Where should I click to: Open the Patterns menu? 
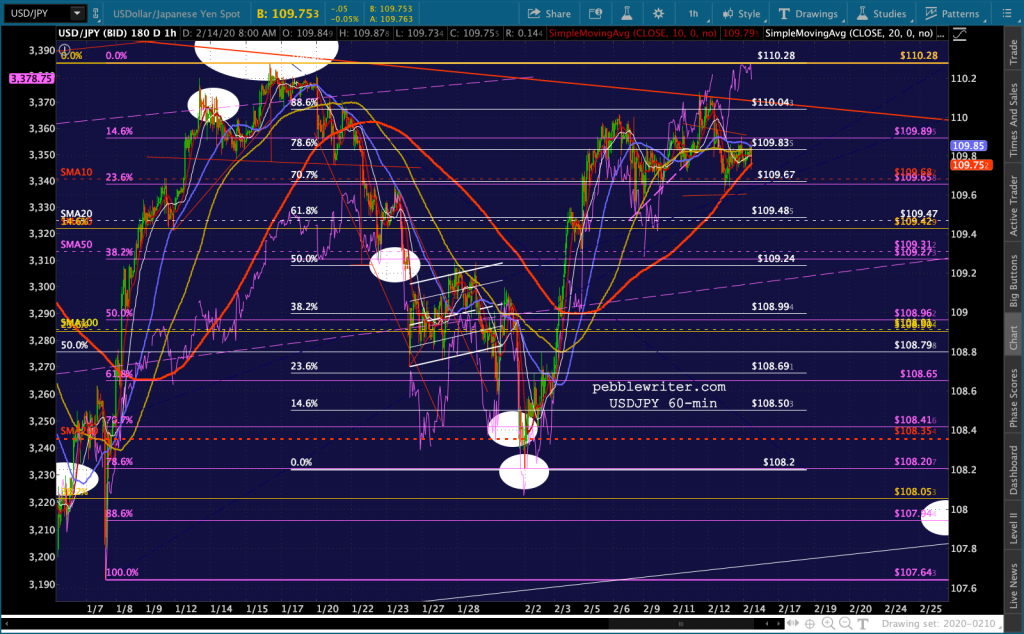coord(952,13)
